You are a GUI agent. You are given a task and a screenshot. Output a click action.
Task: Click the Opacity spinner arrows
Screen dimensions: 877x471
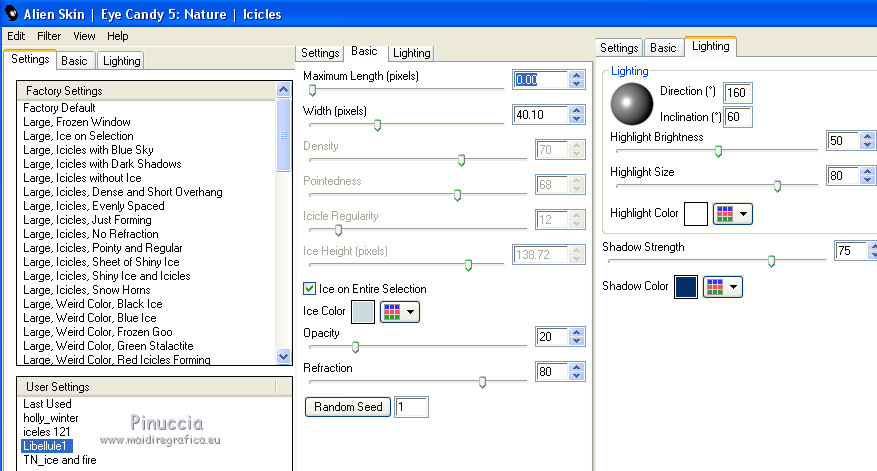(x=577, y=336)
